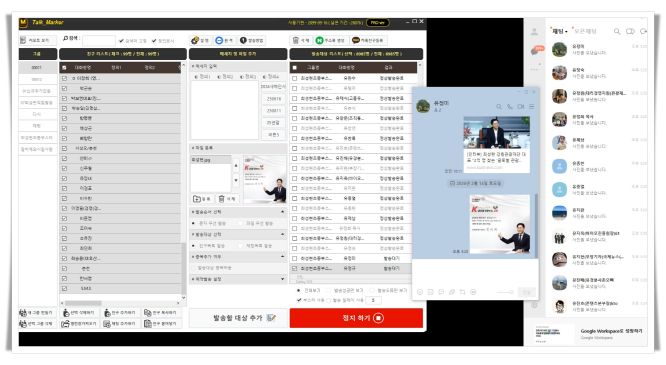
Task: Click the search icon in the chat window
Action: (x=499, y=107)
